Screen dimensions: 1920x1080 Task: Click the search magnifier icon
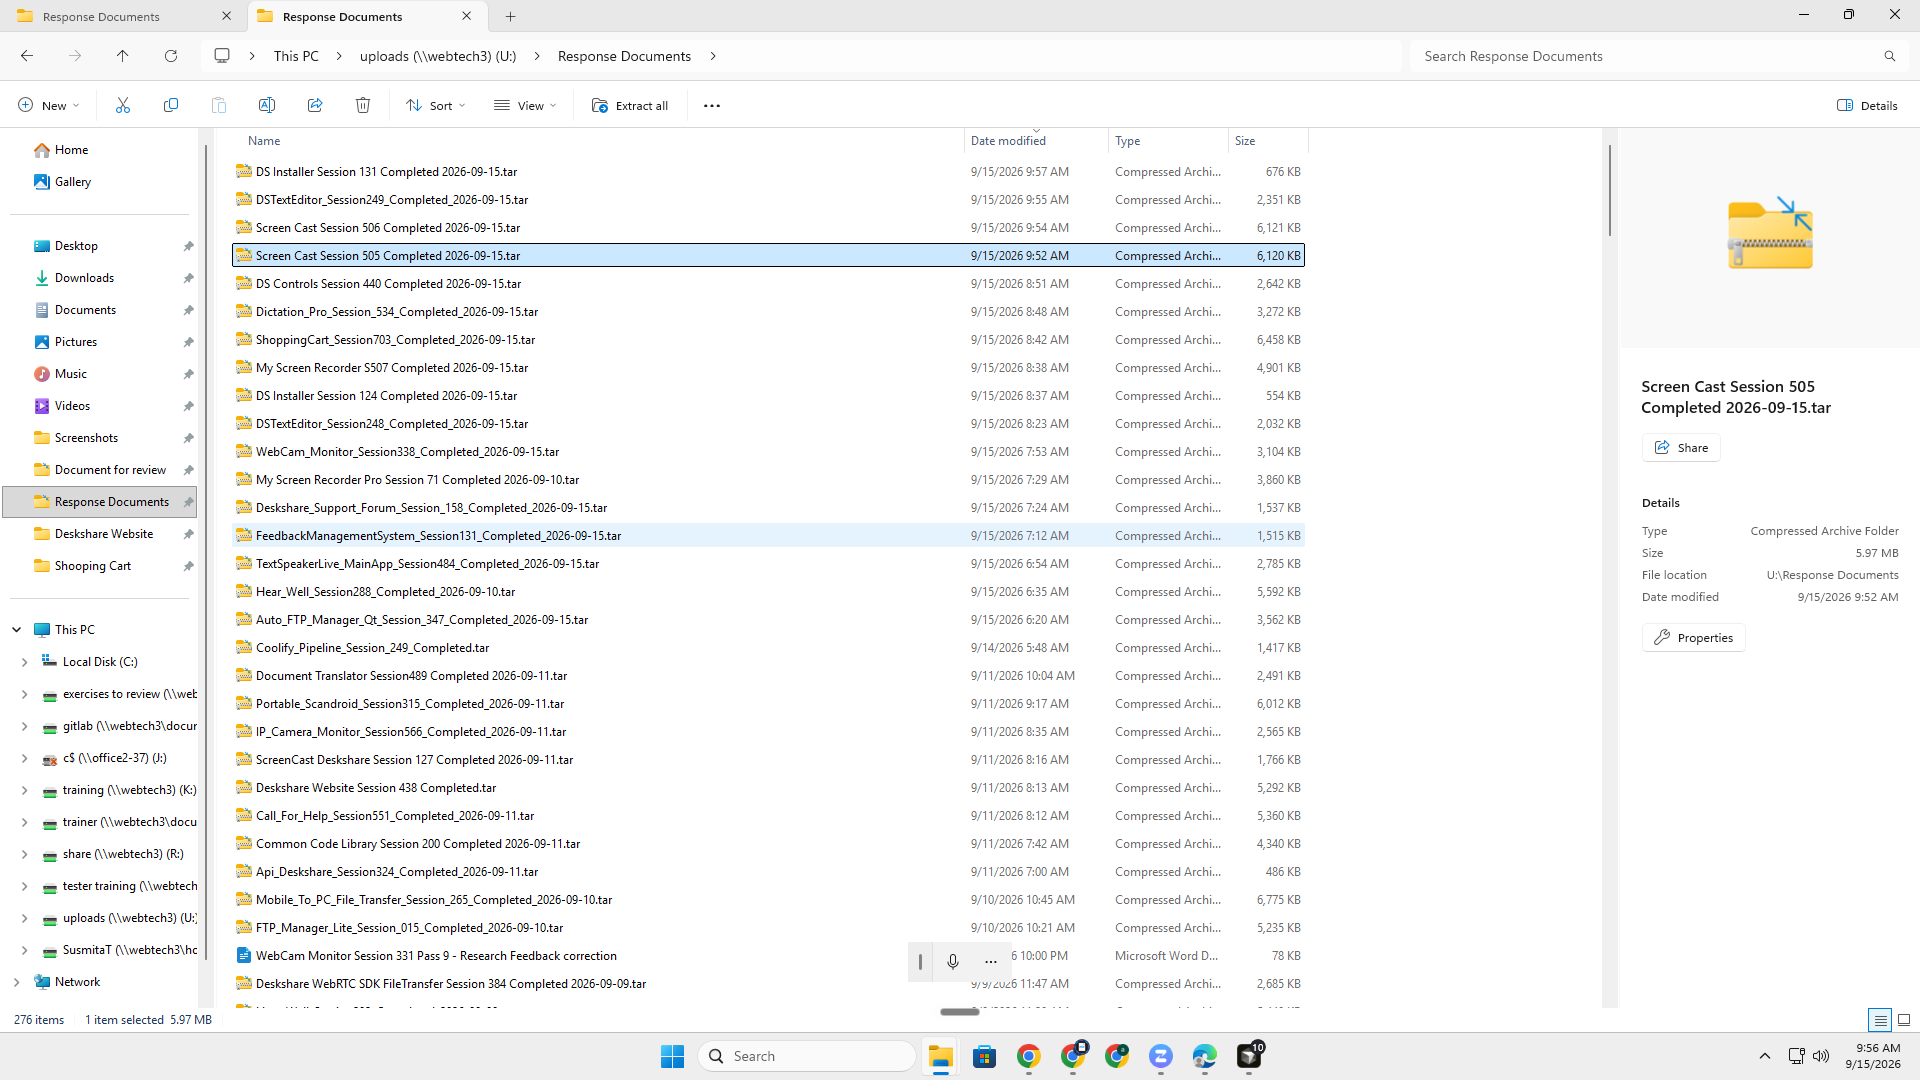pyautogui.click(x=1890, y=56)
